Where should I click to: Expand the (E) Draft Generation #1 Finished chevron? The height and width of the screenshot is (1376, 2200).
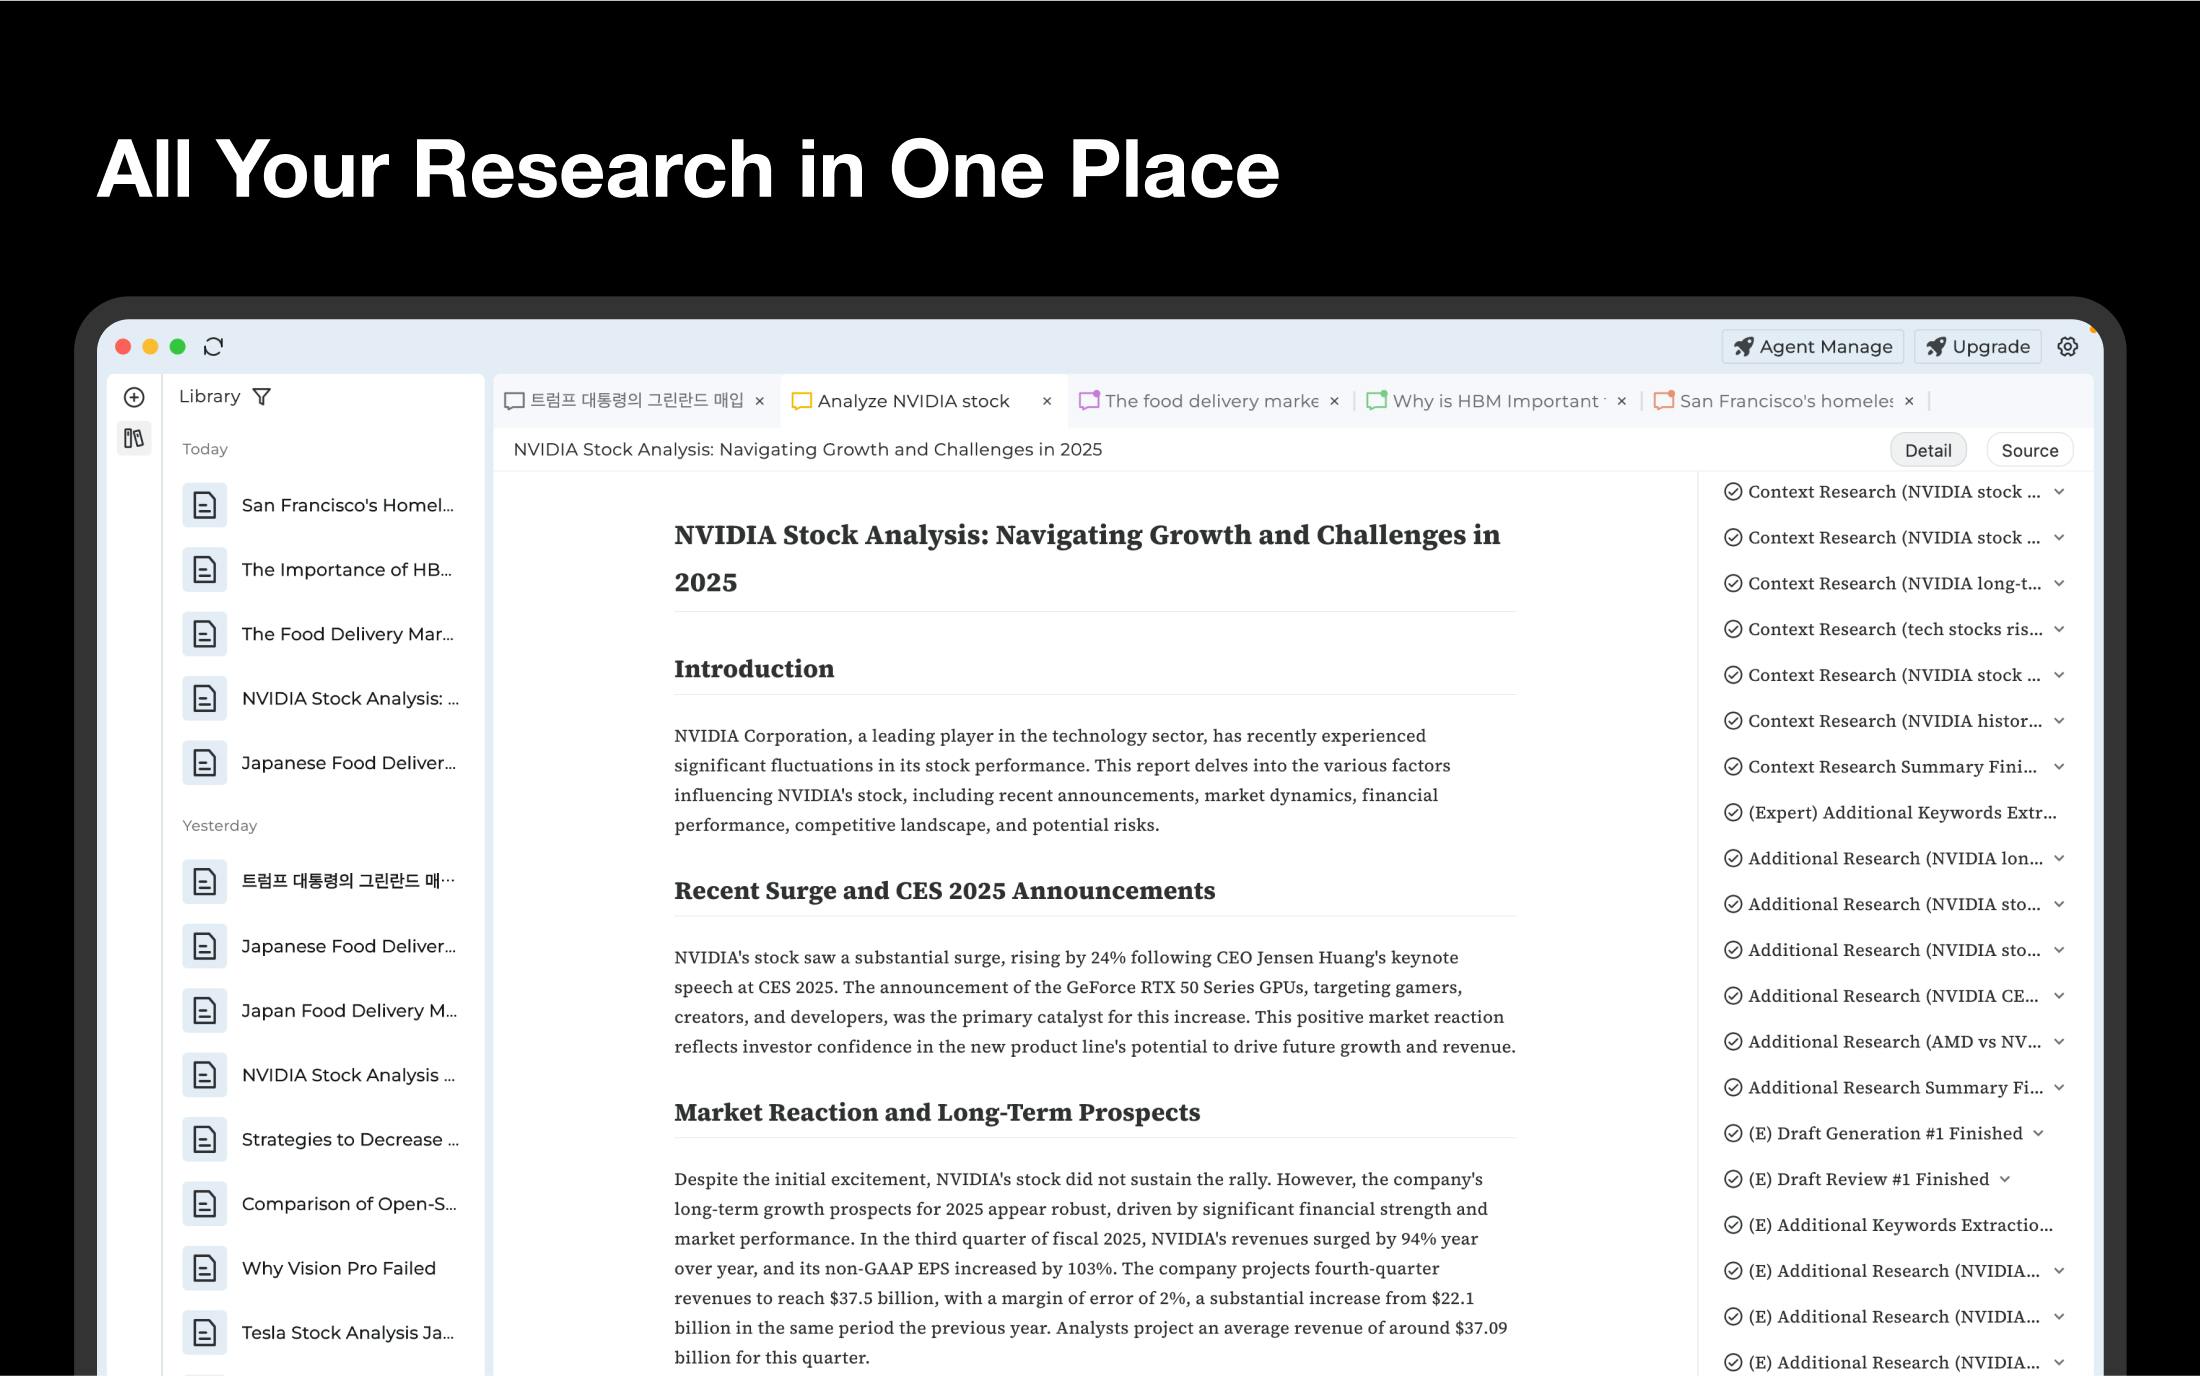coord(2038,1133)
